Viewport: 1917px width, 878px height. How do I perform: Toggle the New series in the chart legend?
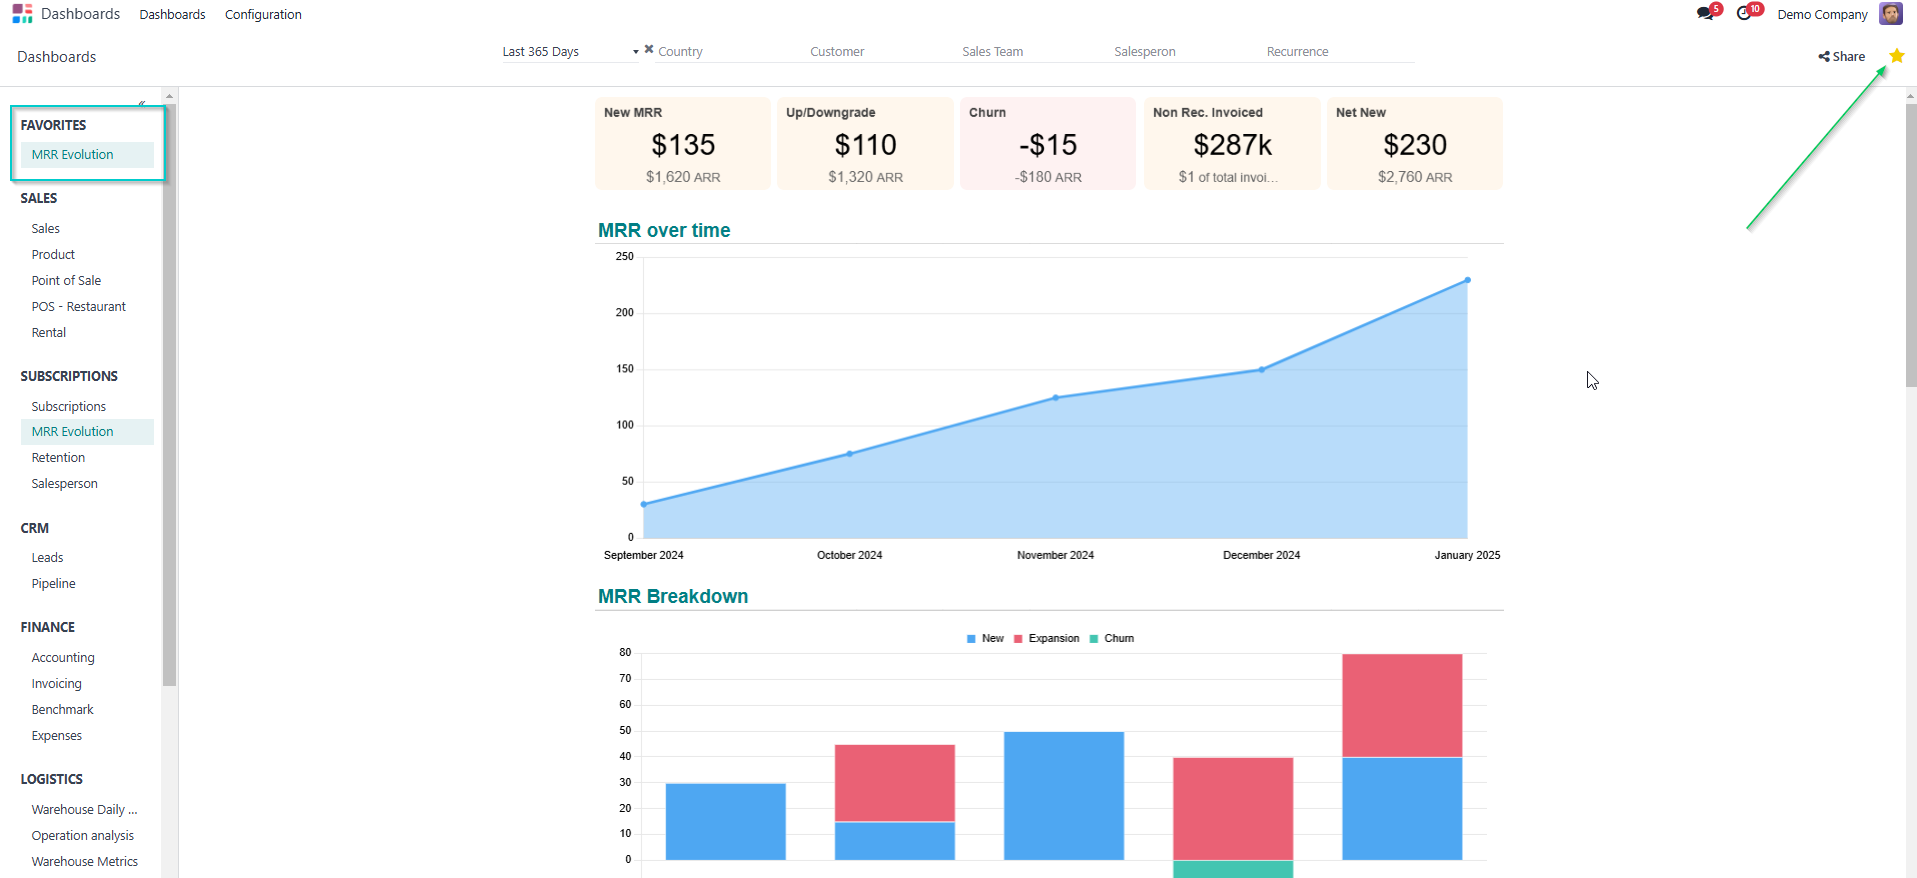pos(985,638)
